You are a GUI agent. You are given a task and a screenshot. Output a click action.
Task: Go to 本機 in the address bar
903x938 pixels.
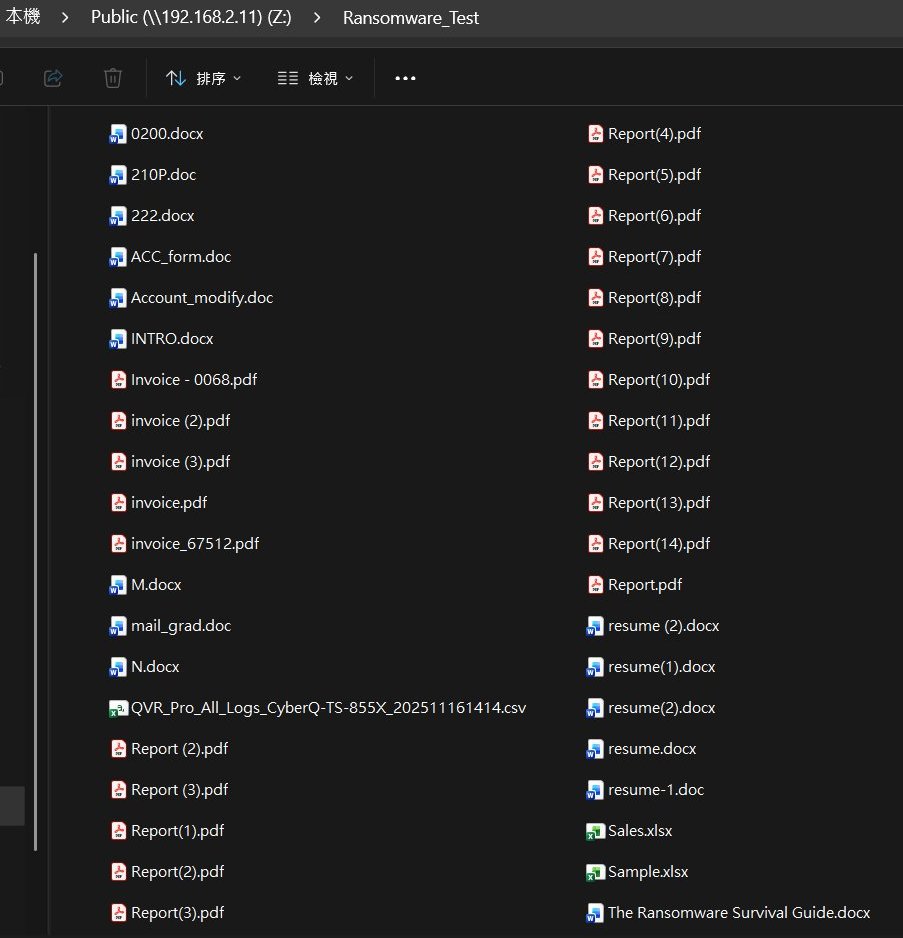pyautogui.click(x=23, y=18)
